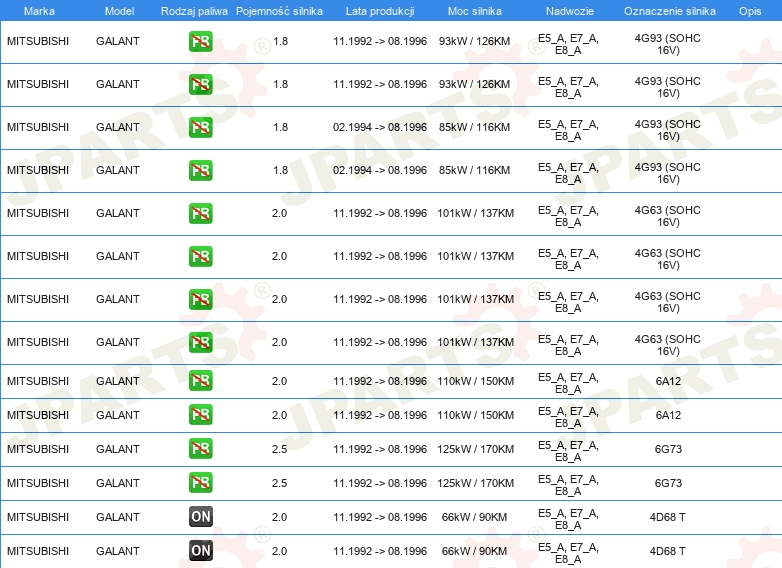Click the PB petrol icon in the first 93kW/126KM row
782x568 pixels.
200,42
